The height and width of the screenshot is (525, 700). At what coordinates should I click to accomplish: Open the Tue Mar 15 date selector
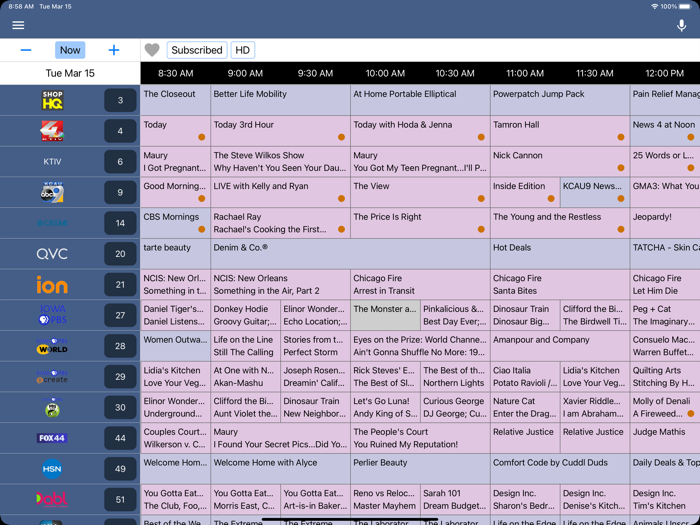pos(70,73)
